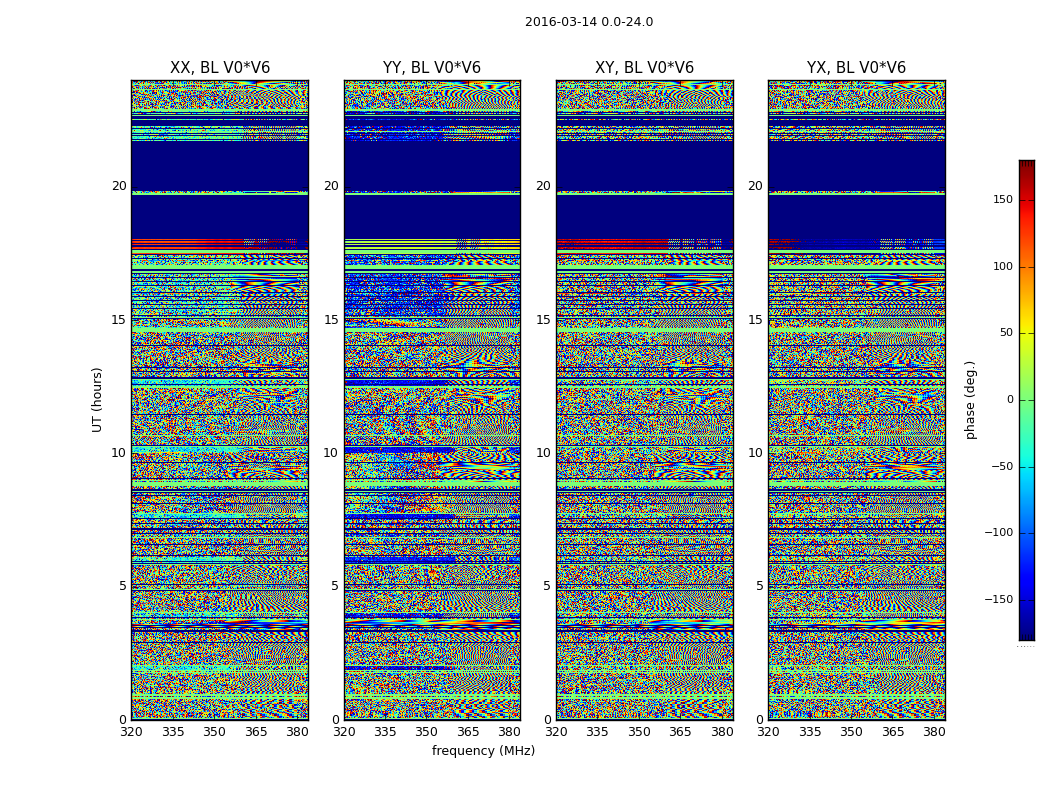Click the "5" hour tick of YX panel

tap(759, 586)
